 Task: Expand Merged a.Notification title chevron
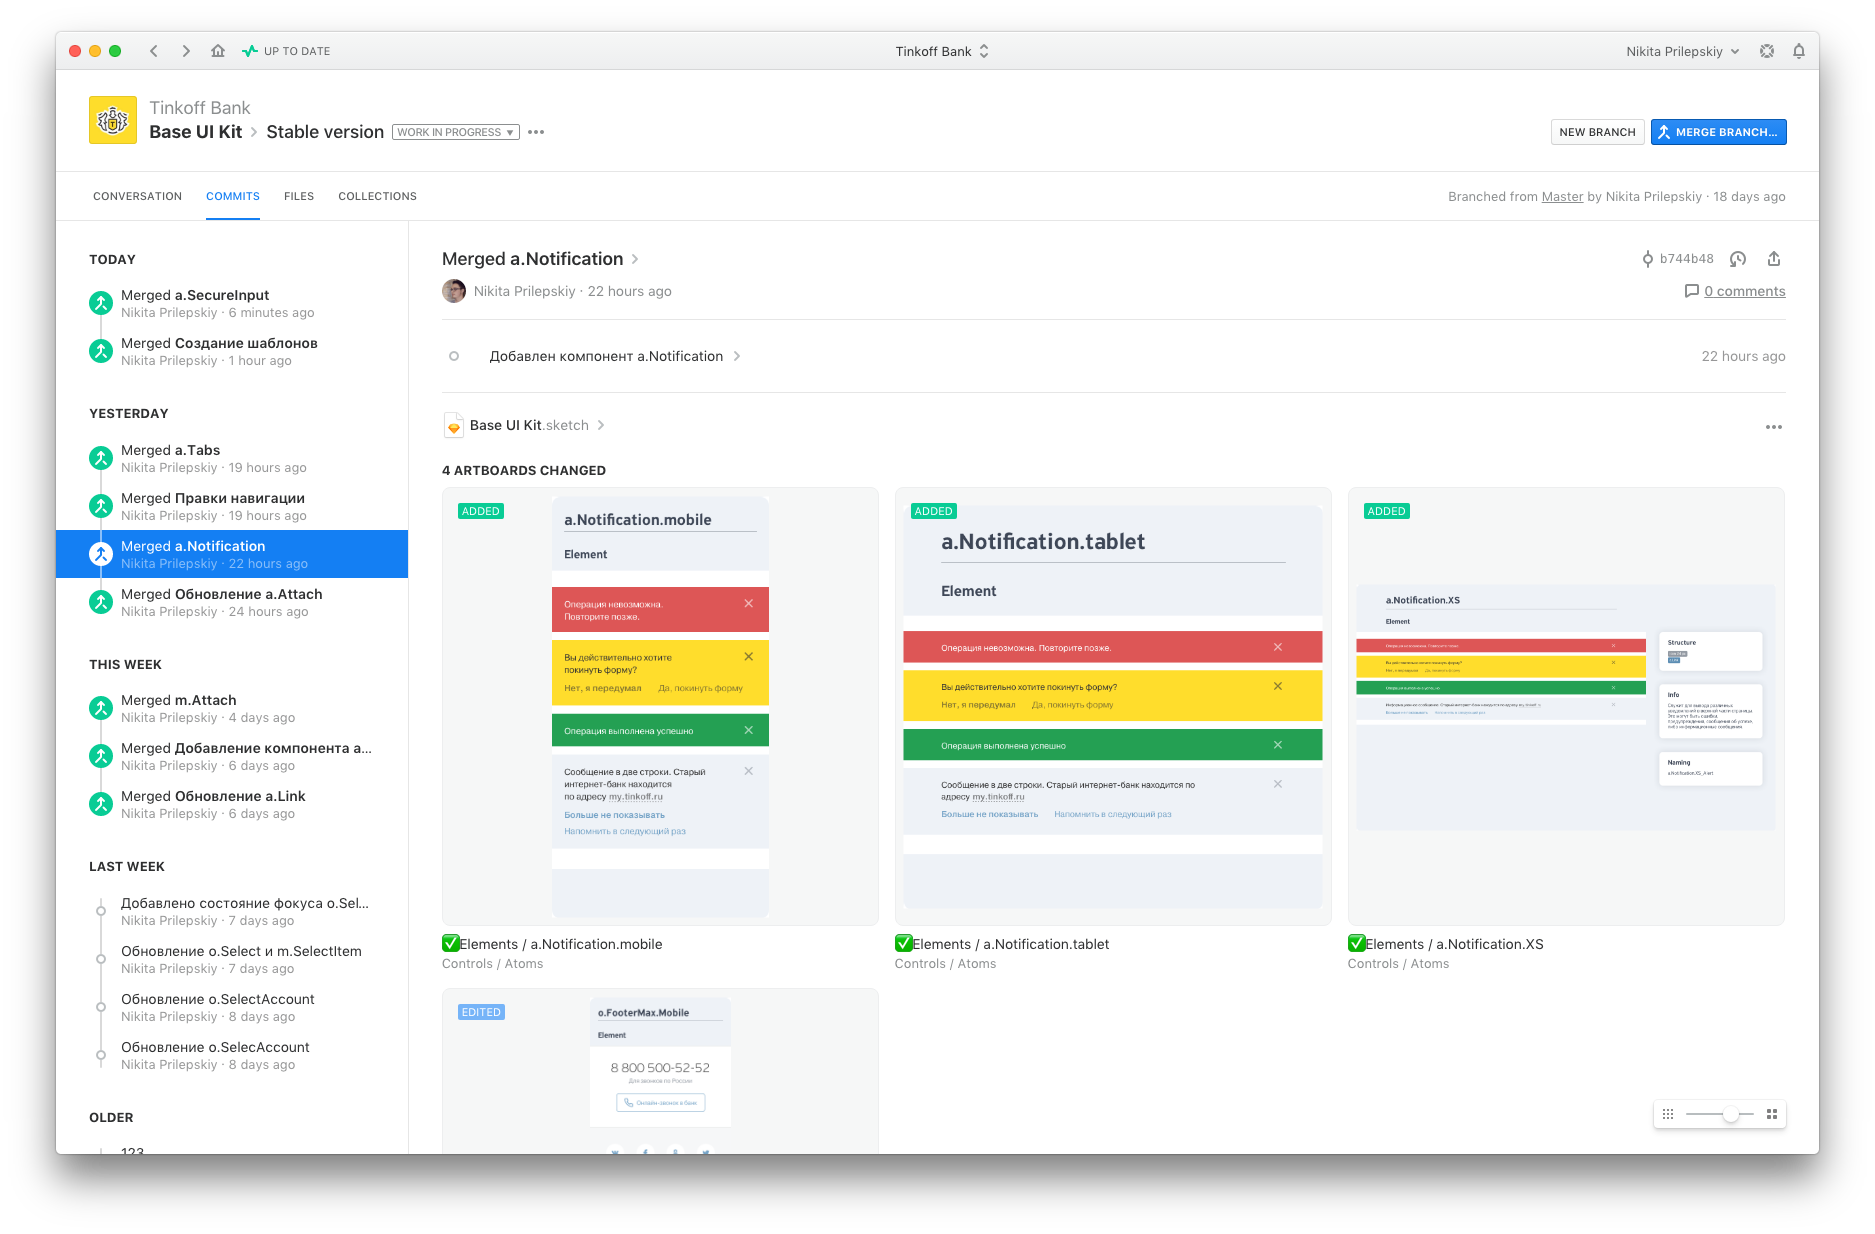[635, 259]
